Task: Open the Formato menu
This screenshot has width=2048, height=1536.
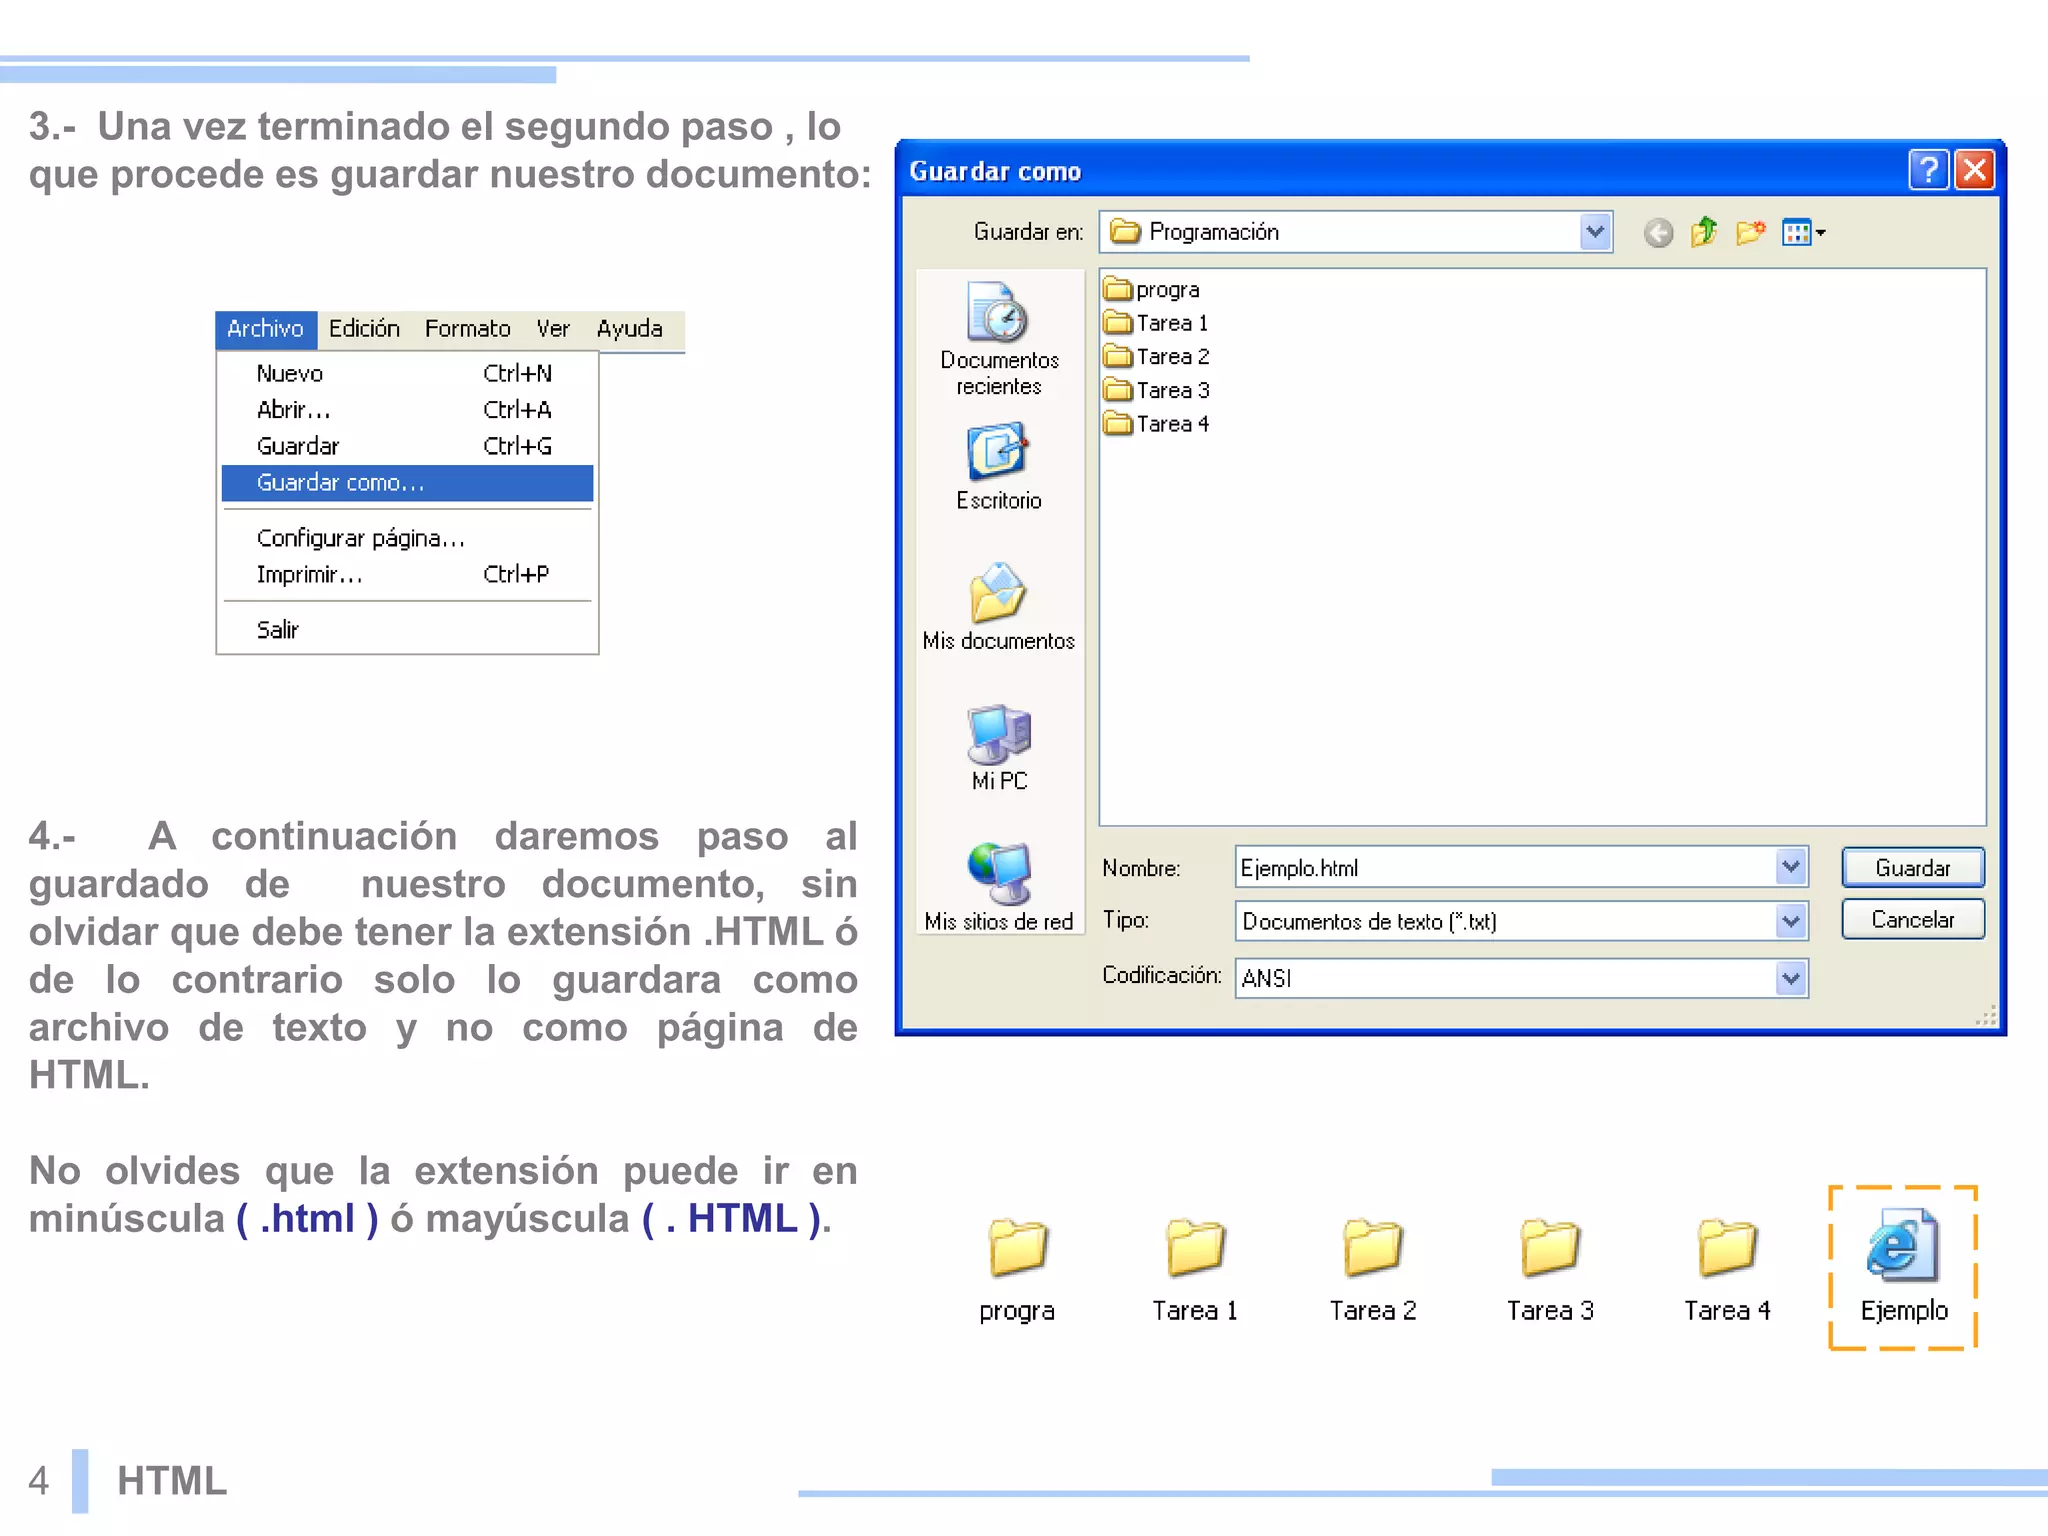Action: [467, 329]
